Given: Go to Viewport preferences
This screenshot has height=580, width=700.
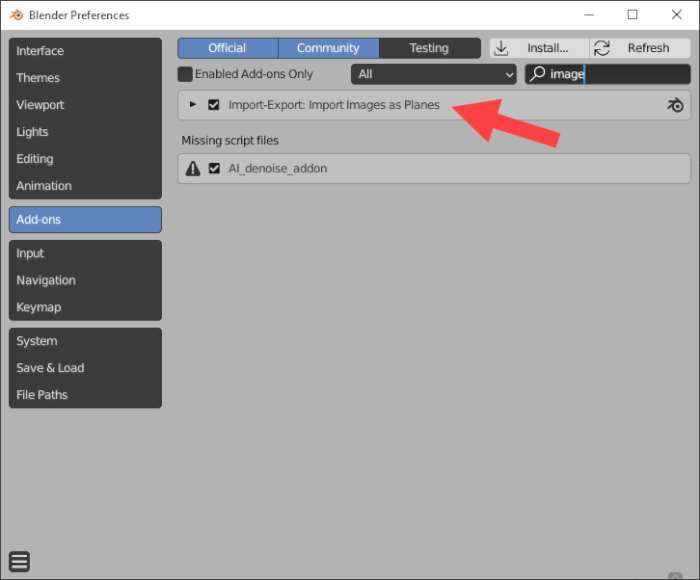Looking at the screenshot, I should [85, 105].
